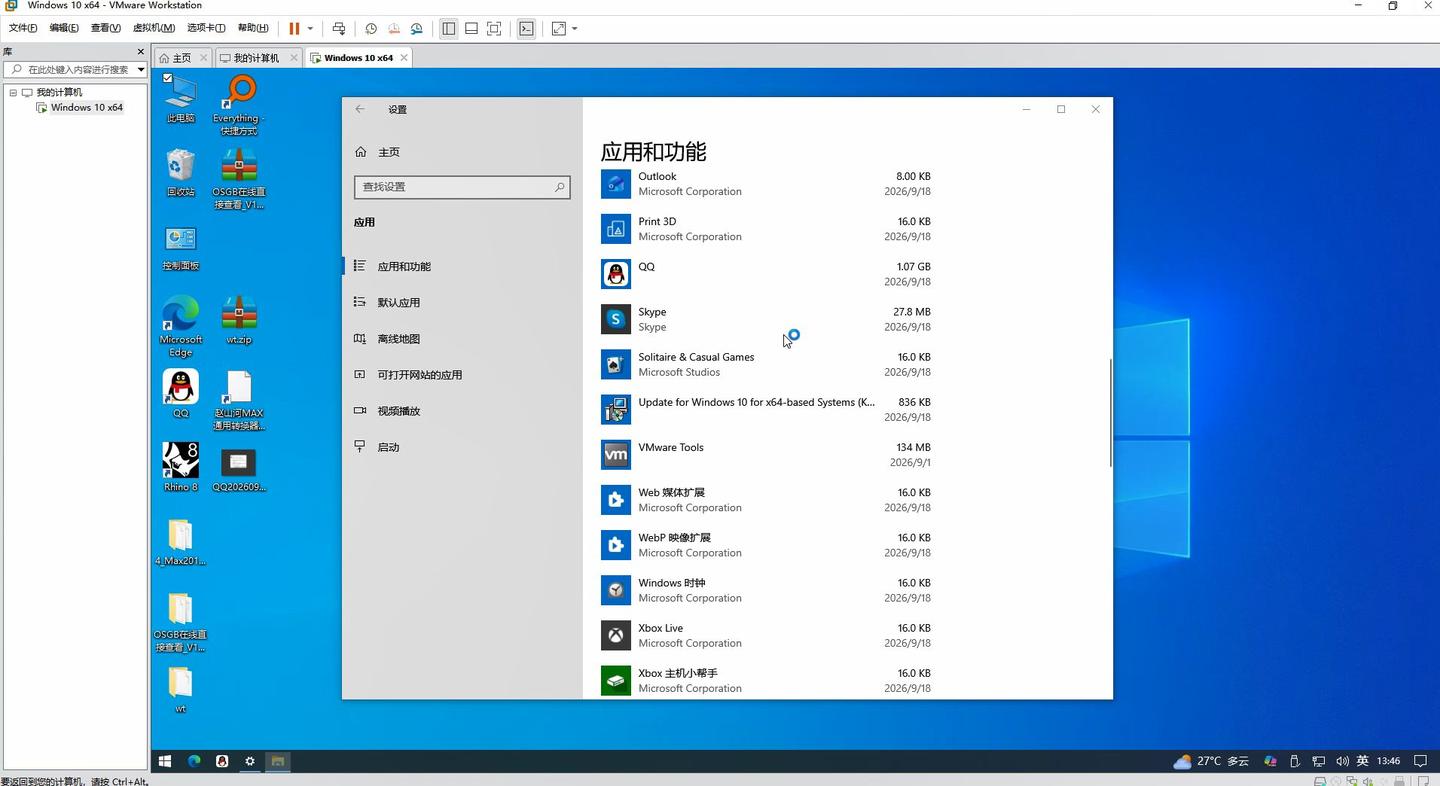The image size is (1440, 786).
Task: Open the library search dropdown arrow
Action: click(141, 70)
